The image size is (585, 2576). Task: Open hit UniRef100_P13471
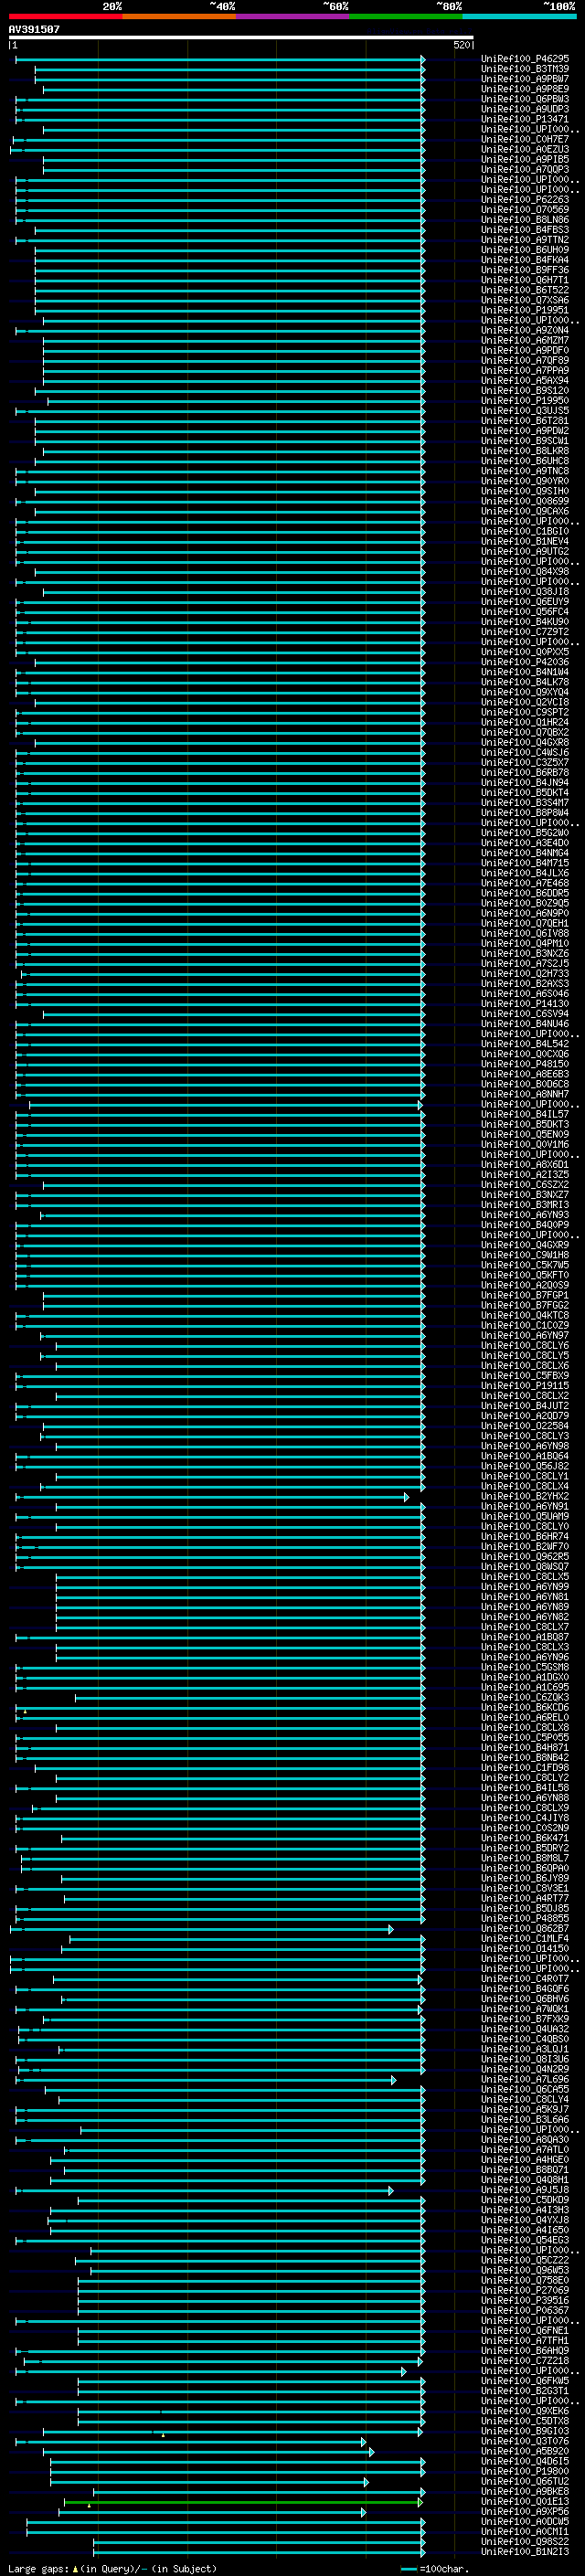pyautogui.click(x=525, y=119)
